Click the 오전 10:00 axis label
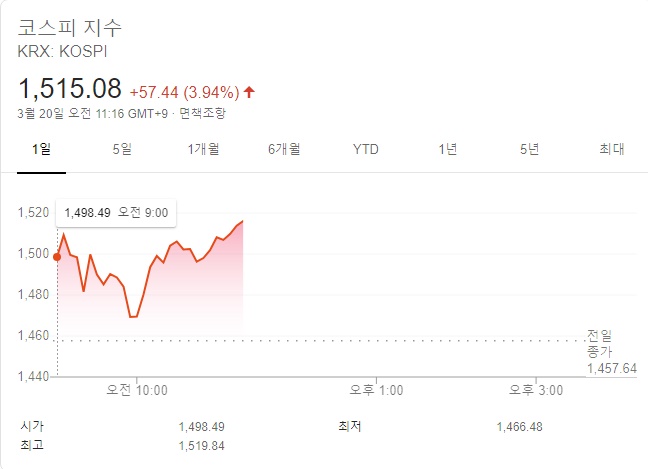Image resolution: width=648 pixels, height=469 pixels. (x=137, y=390)
